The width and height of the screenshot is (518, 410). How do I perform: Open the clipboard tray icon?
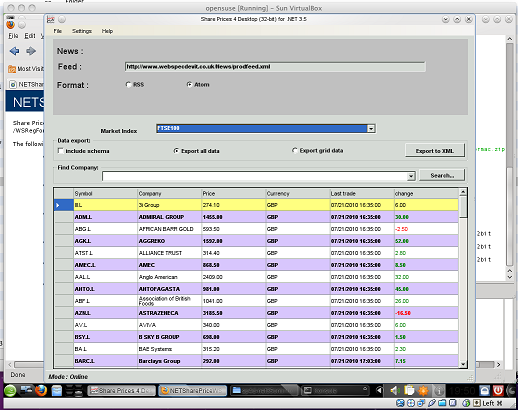(409, 390)
